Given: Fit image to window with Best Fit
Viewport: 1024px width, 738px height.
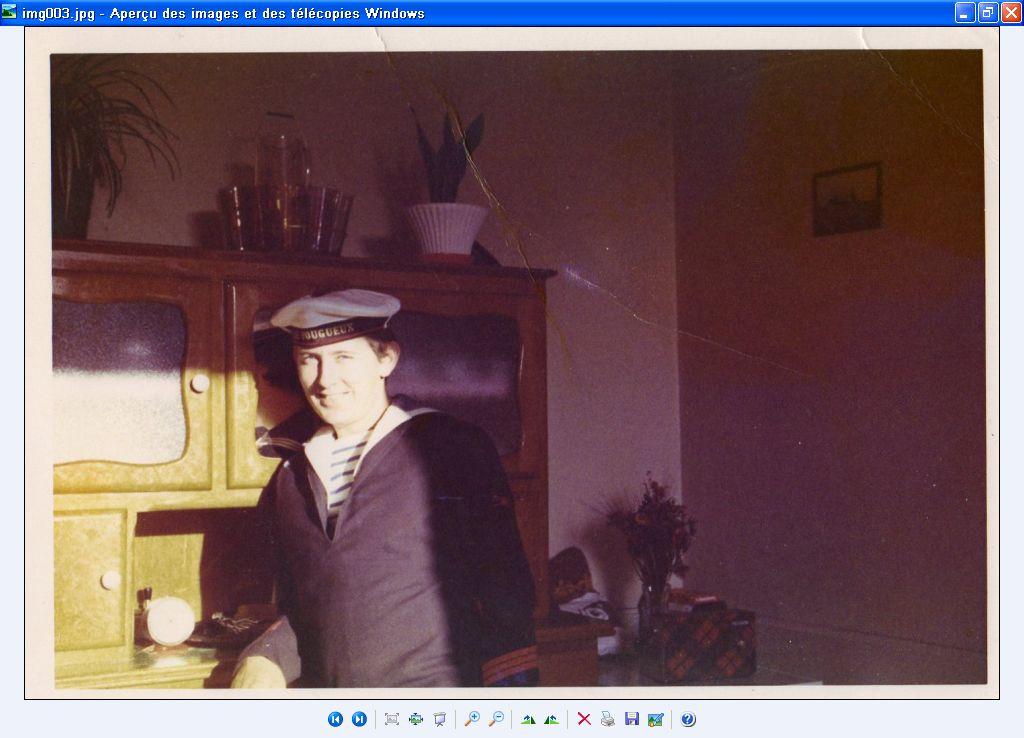Looking at the screenshot, I should 391,719.
